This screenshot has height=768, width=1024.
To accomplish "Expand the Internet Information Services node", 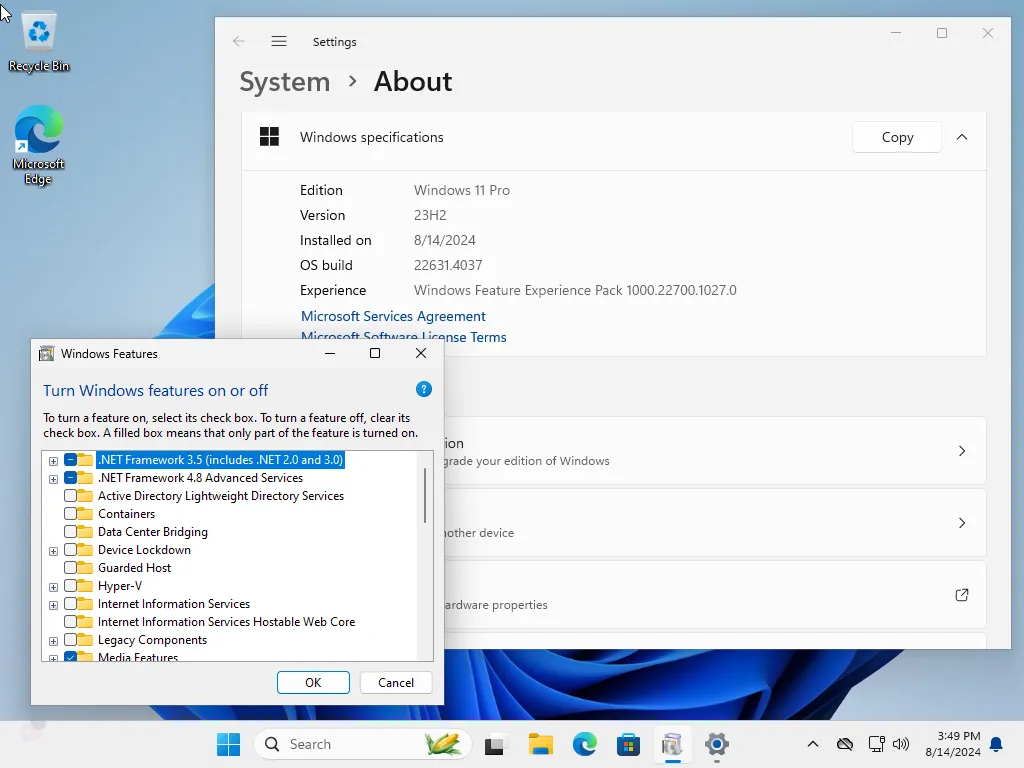I will (54, 605).
